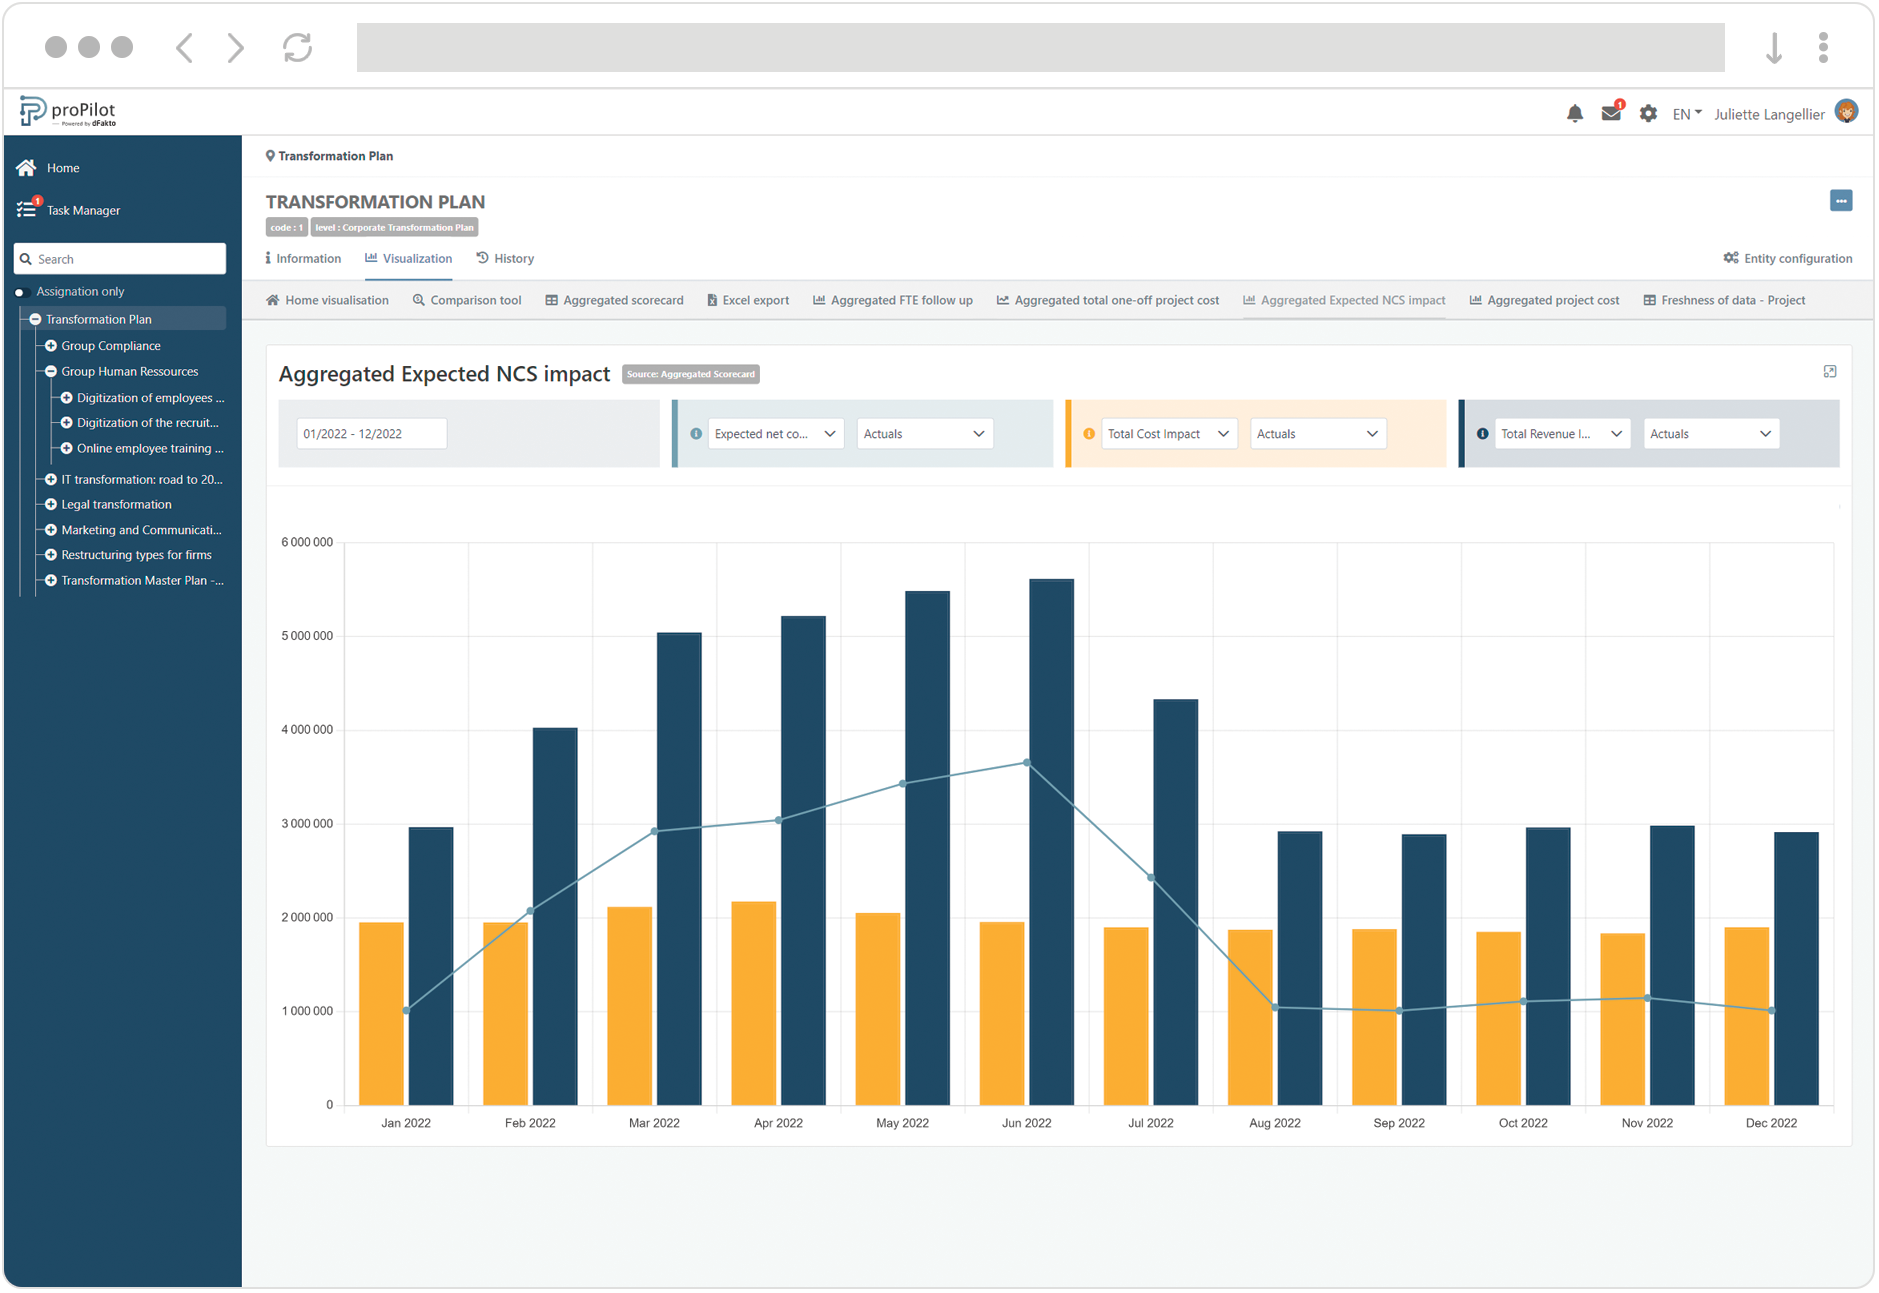Viewport: 1879px width, 1293px height.
Task: Click the info icon beside Total Cost Impact
Action: click(x=1088, y=434)
